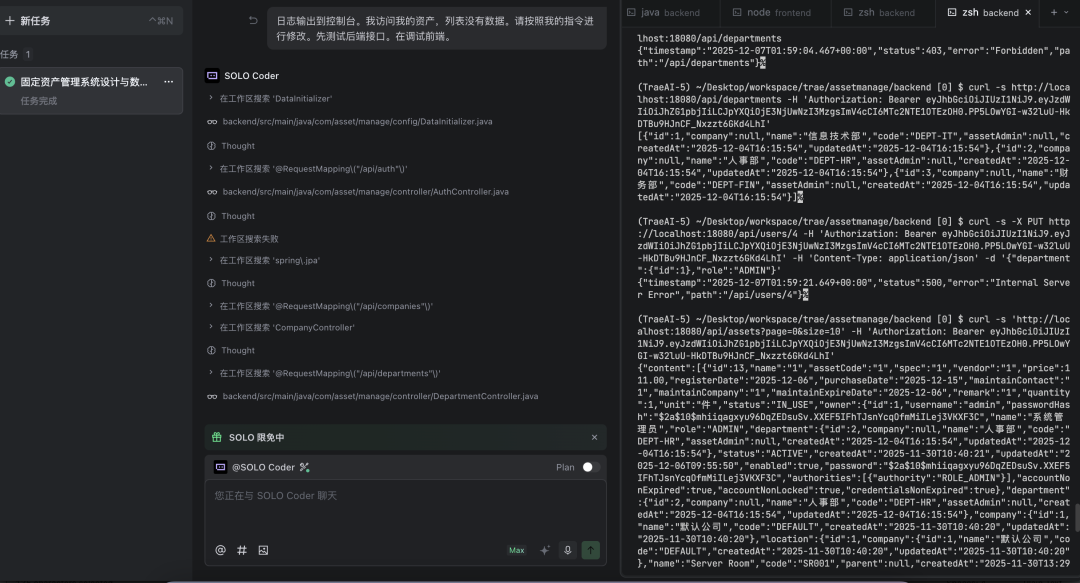Click the green completed check icon of the task
This screenshot has width=1080, height=583.
point(10,82)
